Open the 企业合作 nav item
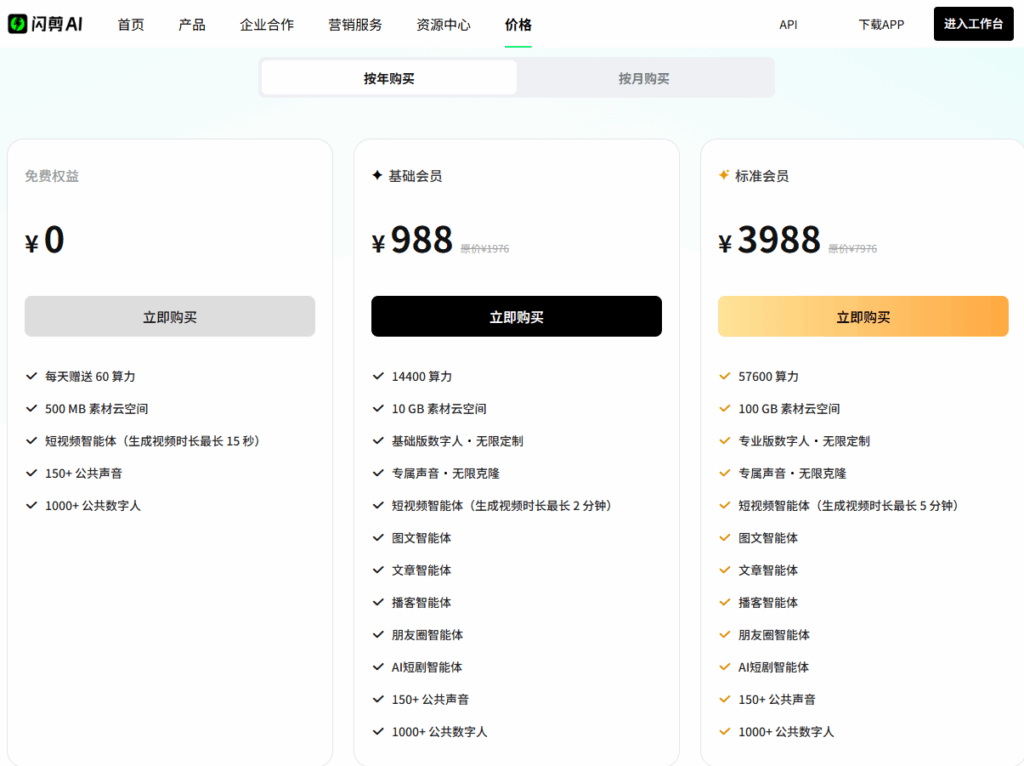Screen dimensions: 1024x766 266,25
